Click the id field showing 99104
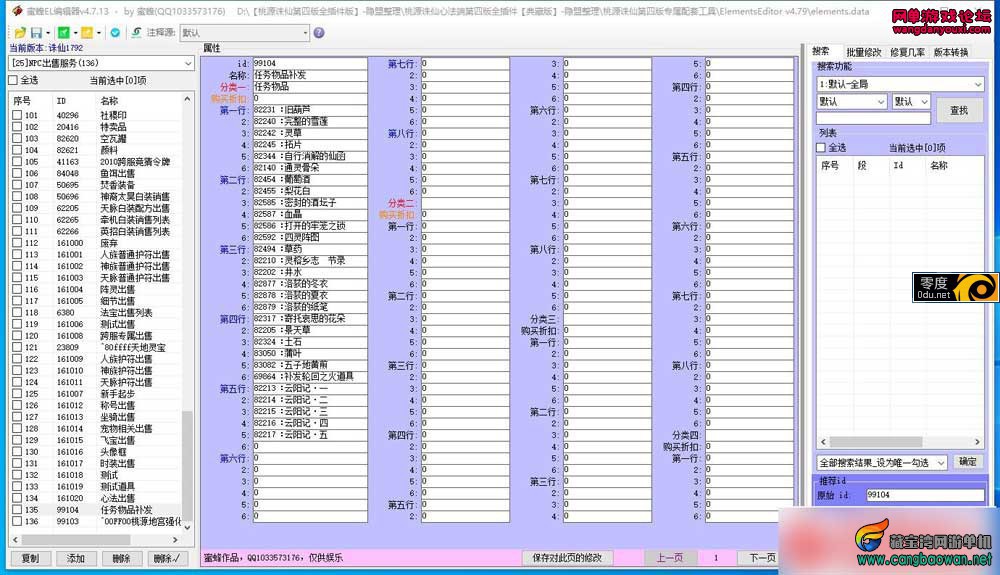The image size is (1000, 575). [310, 63]
